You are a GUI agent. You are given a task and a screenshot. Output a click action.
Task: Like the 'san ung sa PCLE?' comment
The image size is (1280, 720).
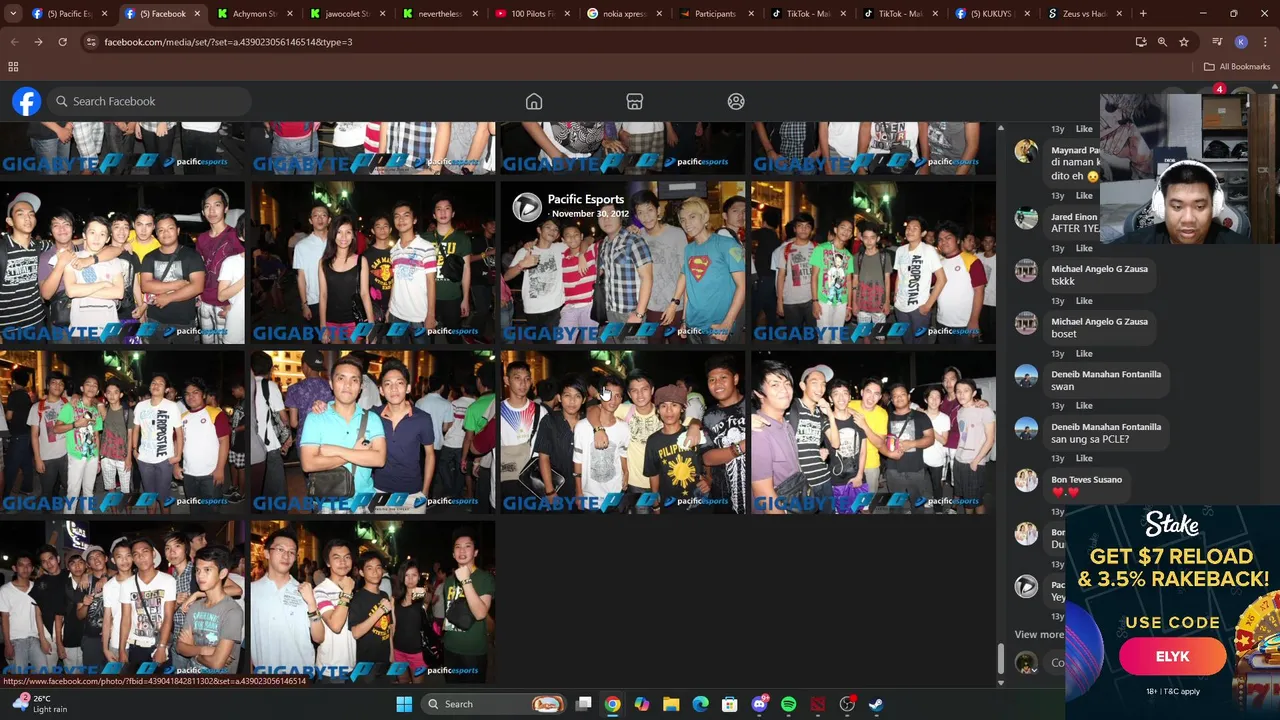coord(1084,459)
